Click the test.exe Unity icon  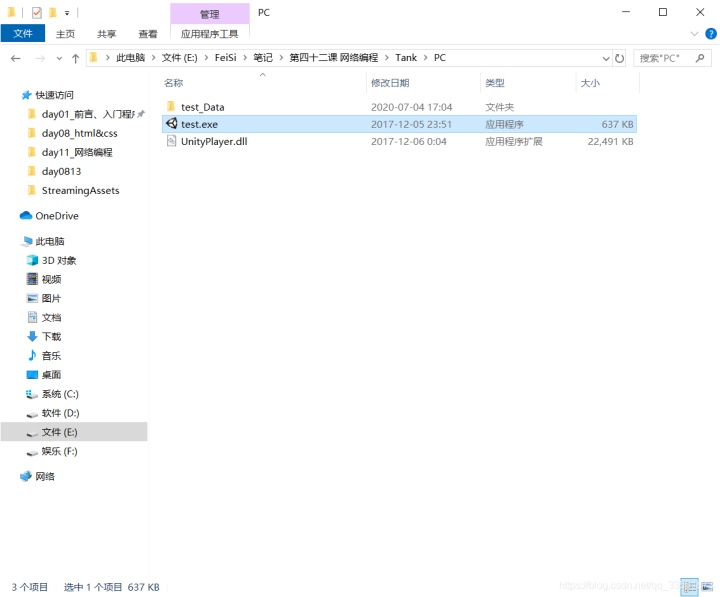[171, 124]
